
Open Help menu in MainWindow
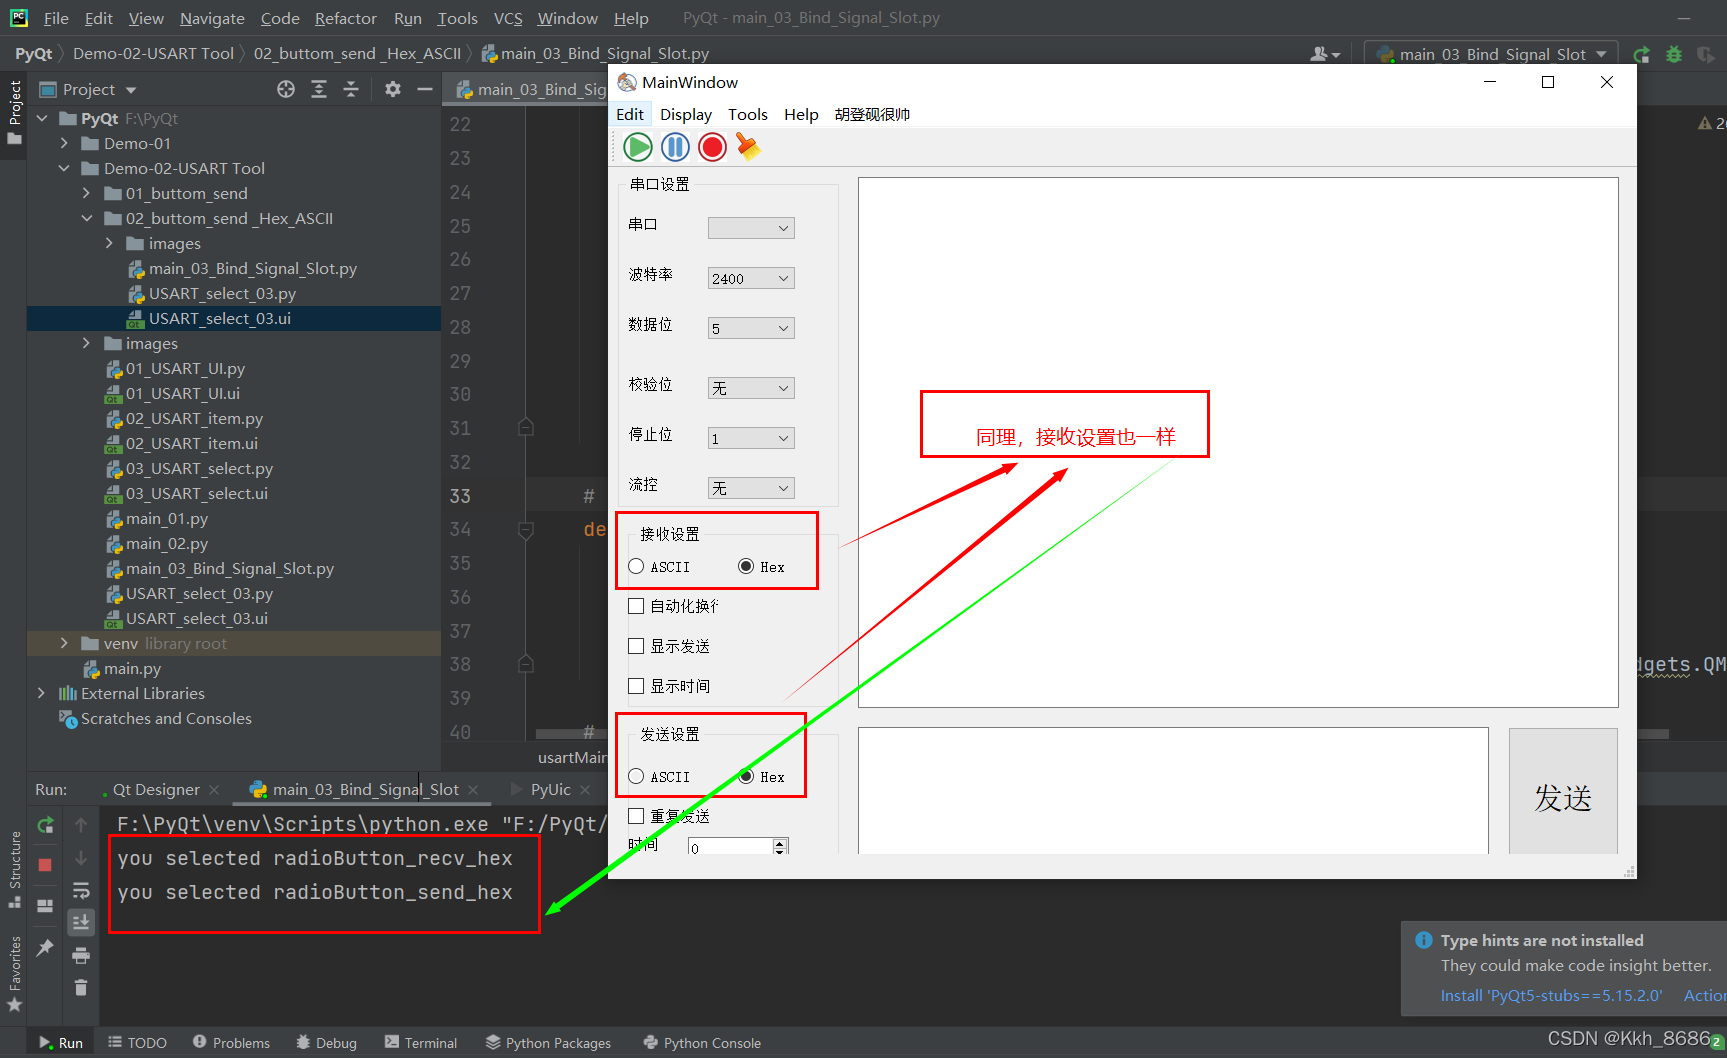point(801,114)
